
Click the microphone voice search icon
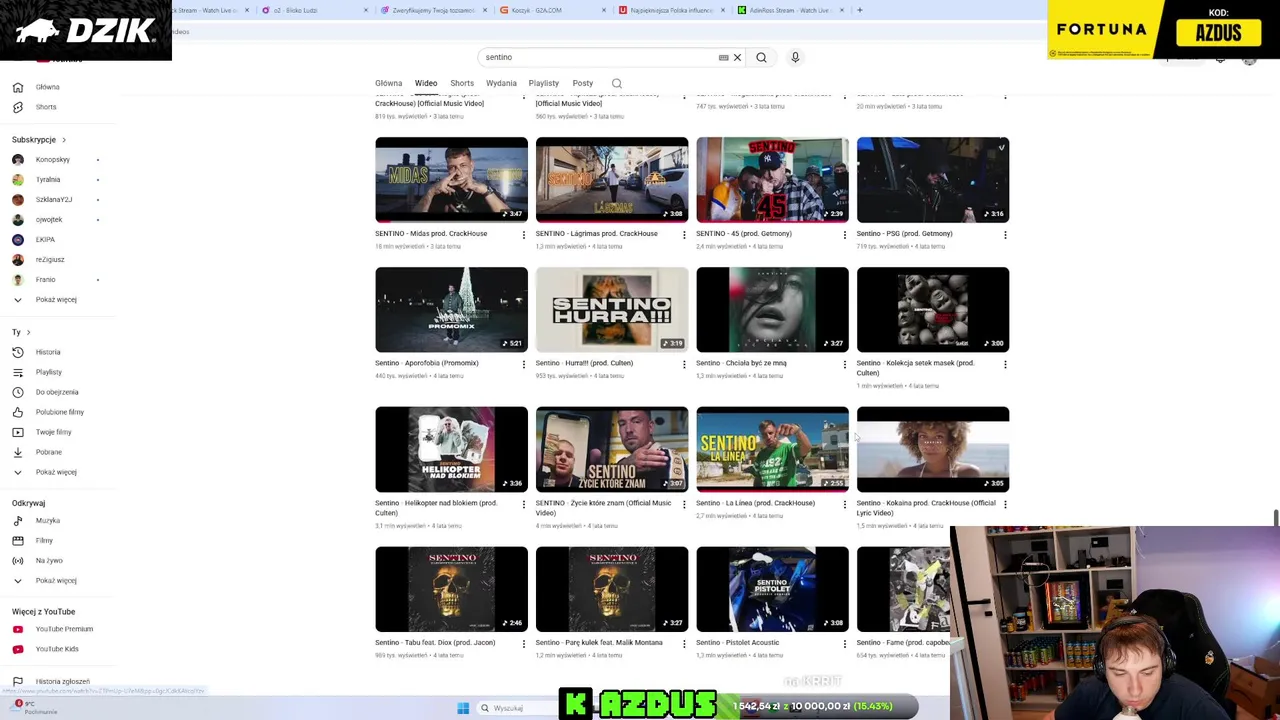tap(795, 57)
